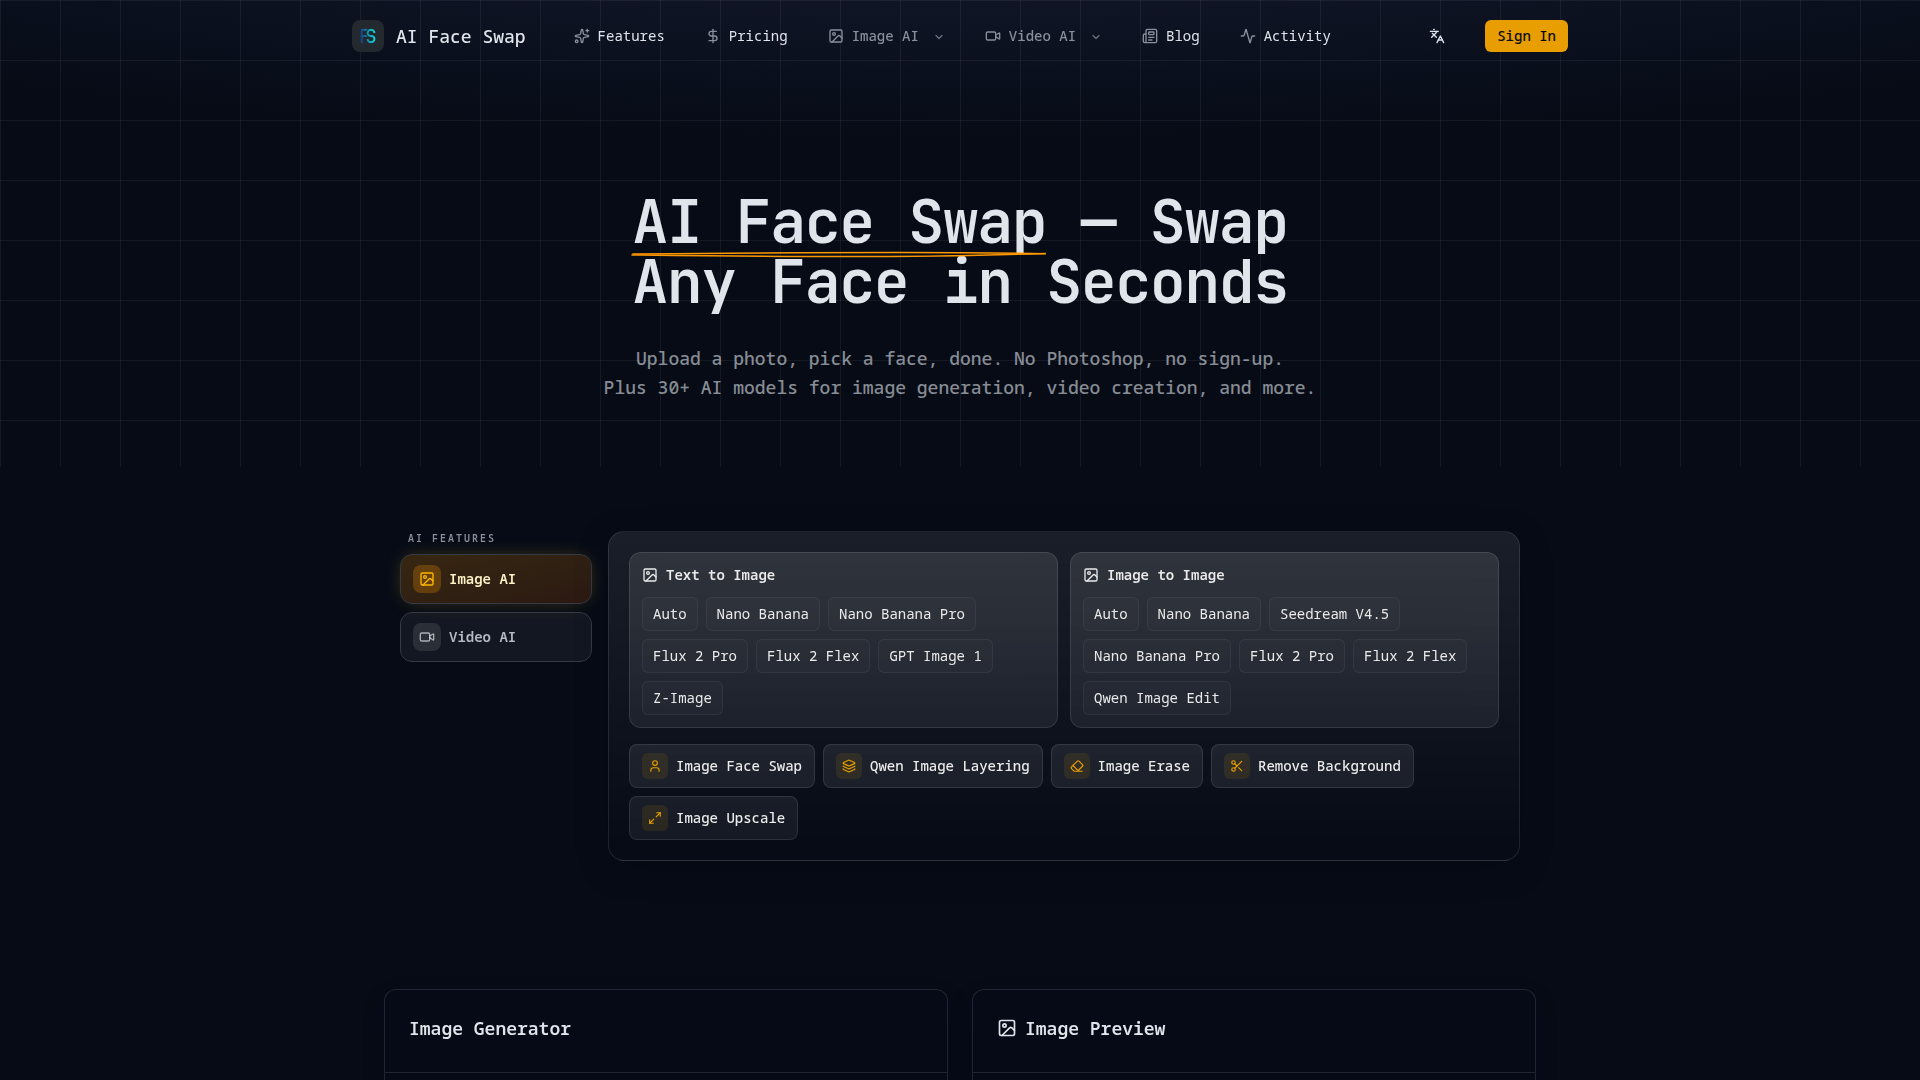Open the Pricing menu item
This screenshot has height=1080, width=1920.
(x=747, y=36)
